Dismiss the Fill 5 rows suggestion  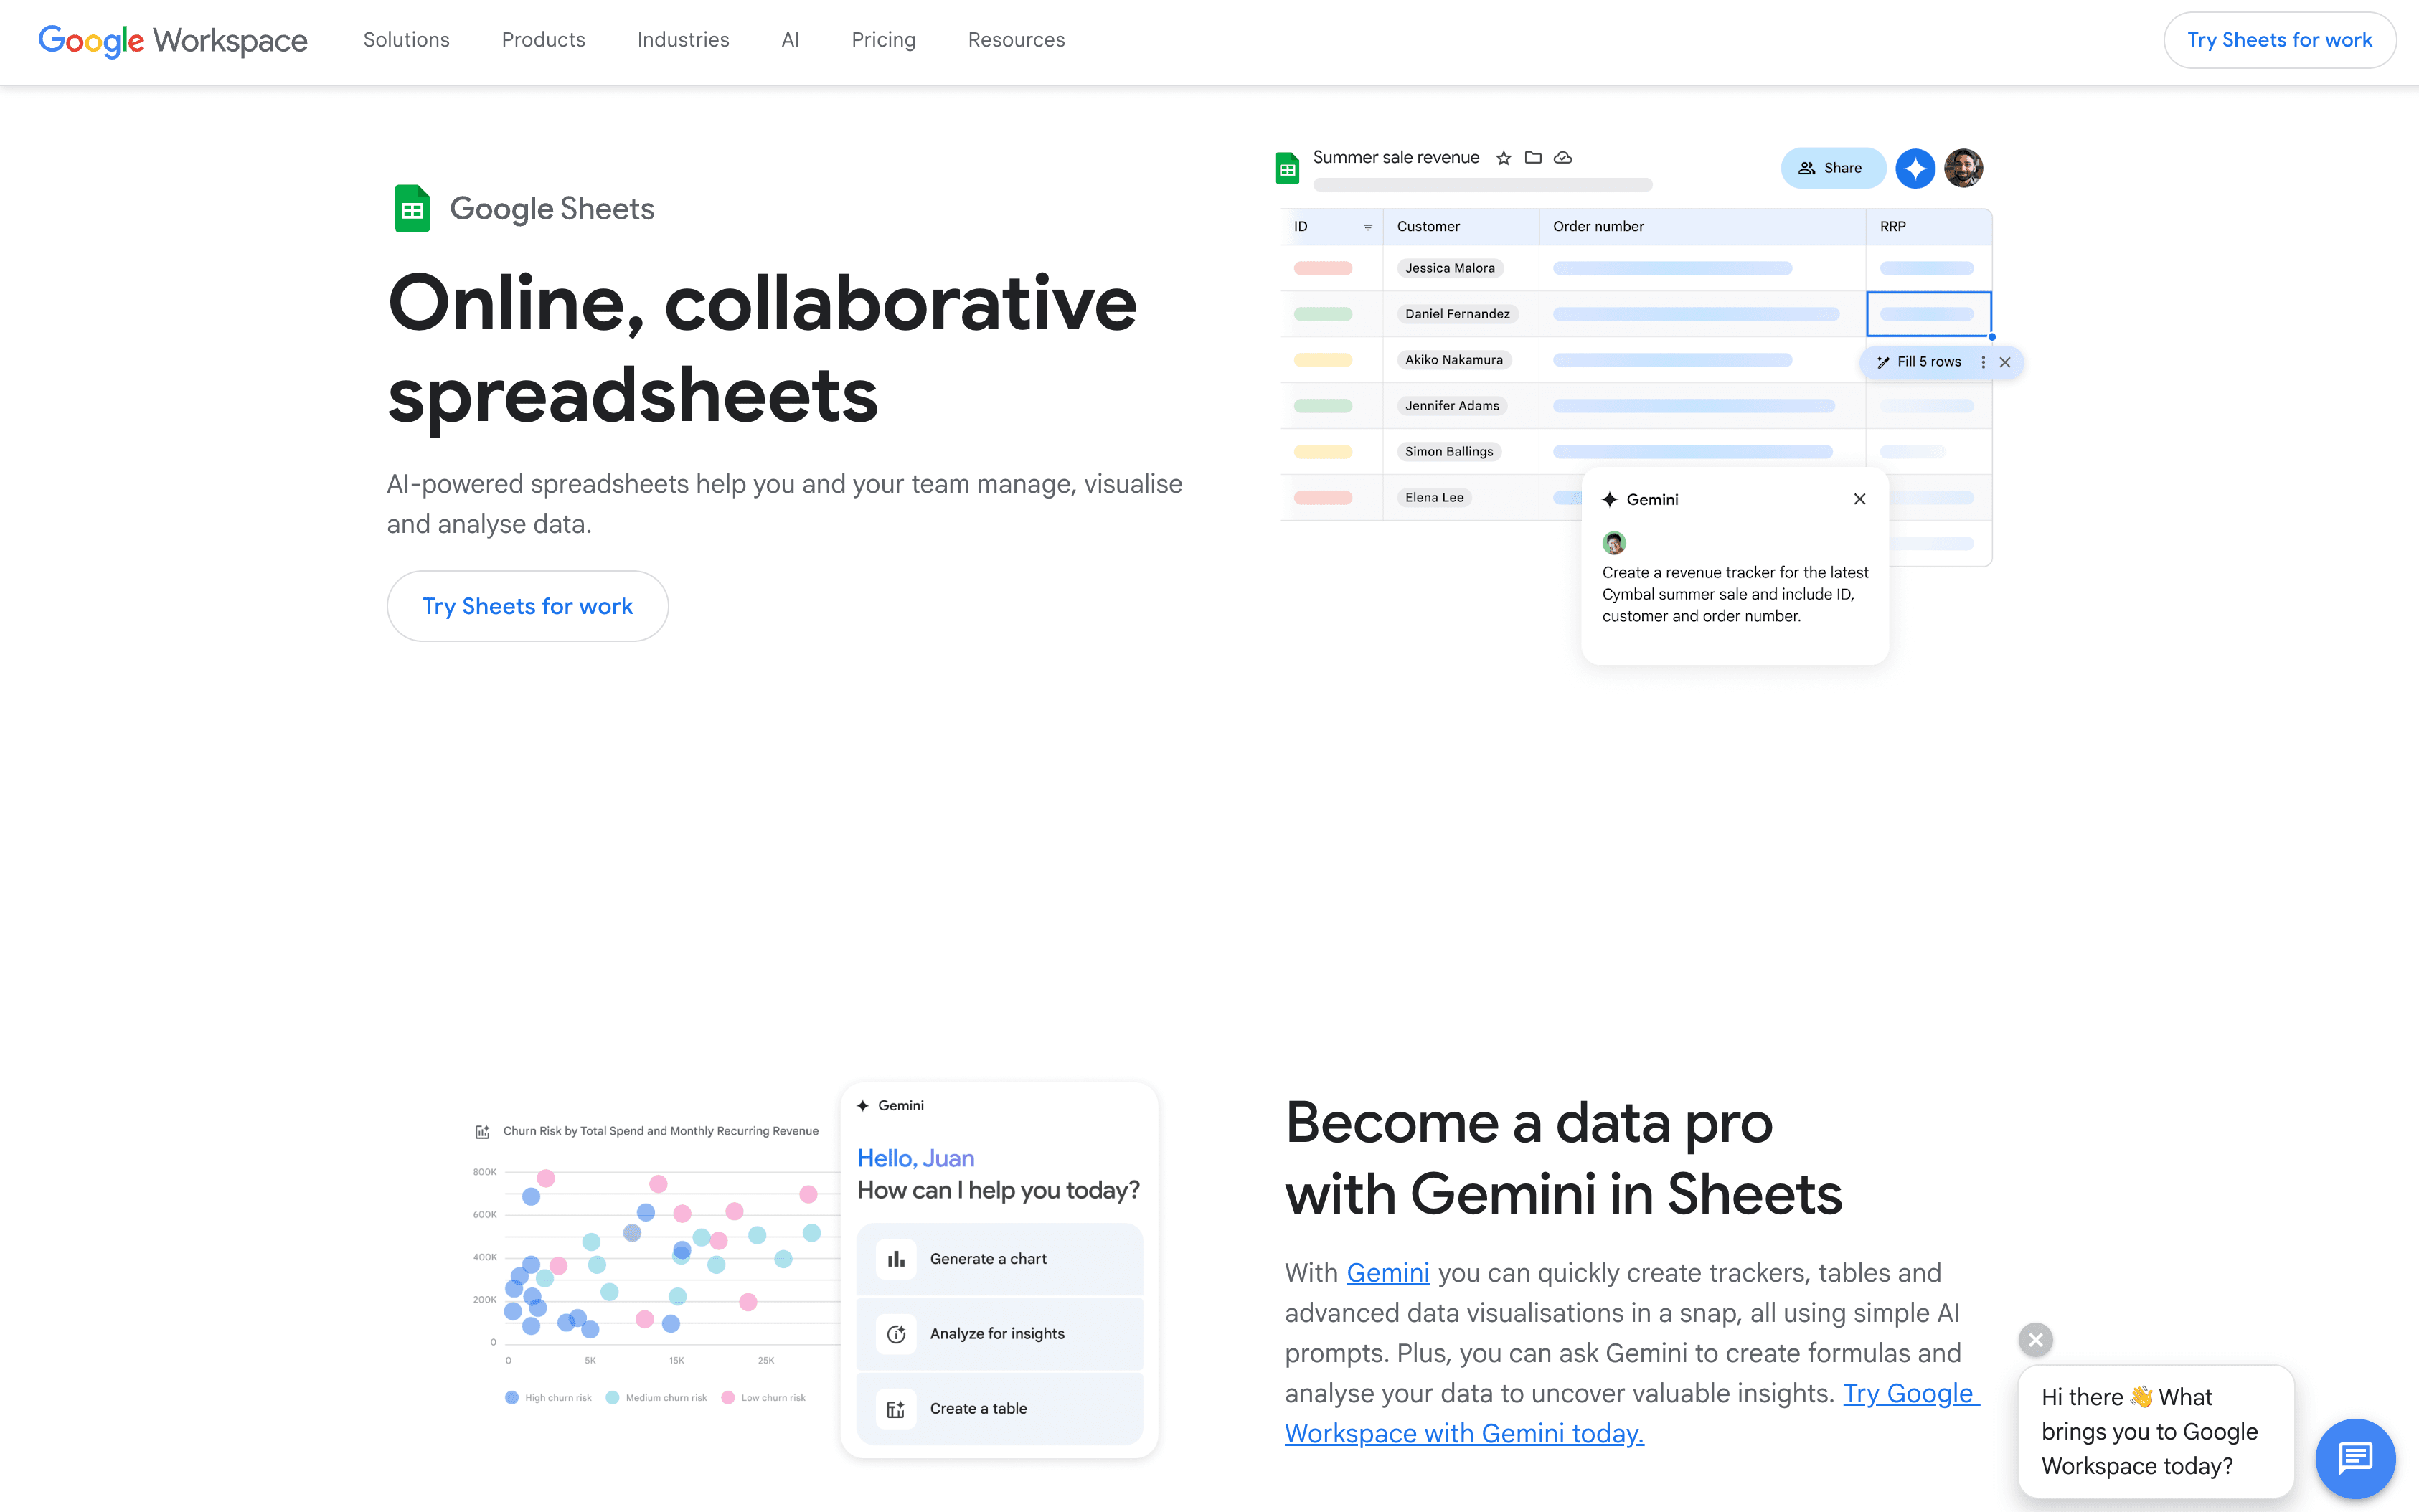click(2005, 362)
